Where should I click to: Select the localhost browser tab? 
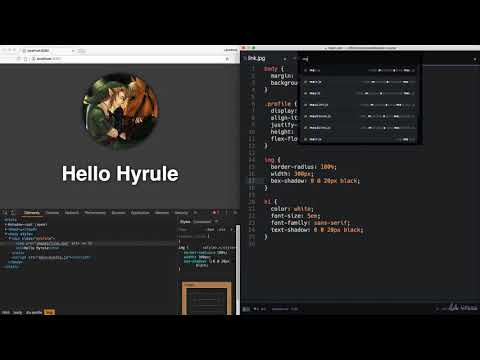point(48,51)
